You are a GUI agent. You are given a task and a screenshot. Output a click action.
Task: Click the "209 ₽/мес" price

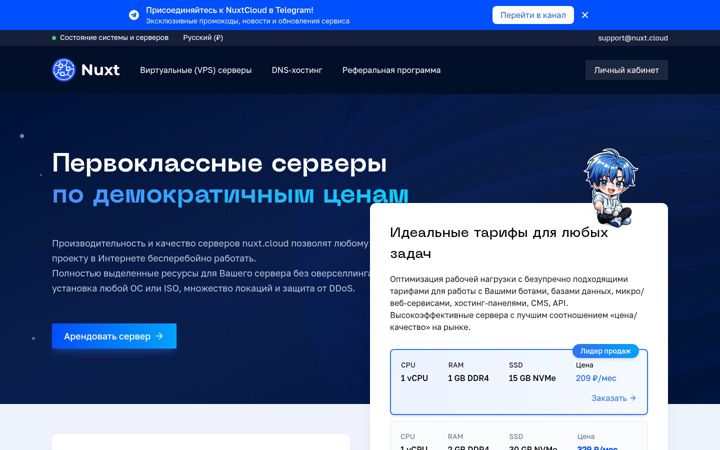(x=596, y=378)
